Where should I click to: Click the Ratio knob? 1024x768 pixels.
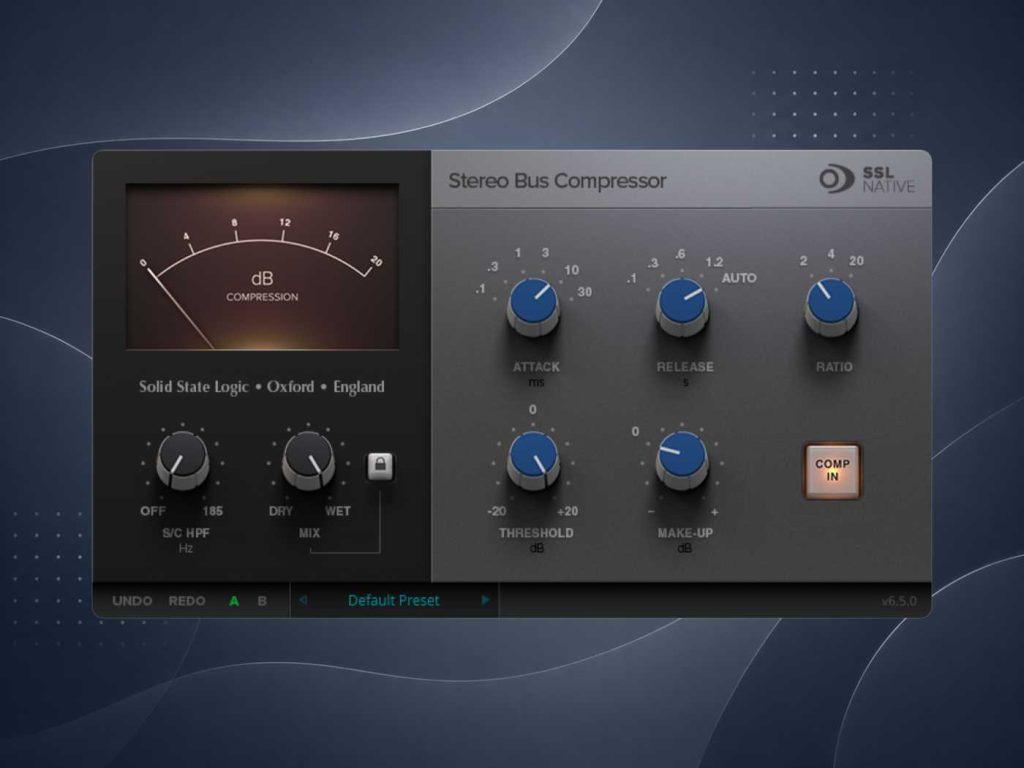tap(831, 306)
